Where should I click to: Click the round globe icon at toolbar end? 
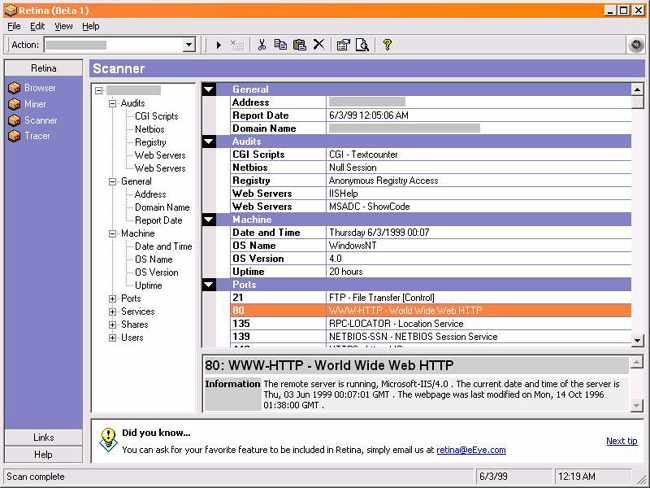(x=636, y=44)
